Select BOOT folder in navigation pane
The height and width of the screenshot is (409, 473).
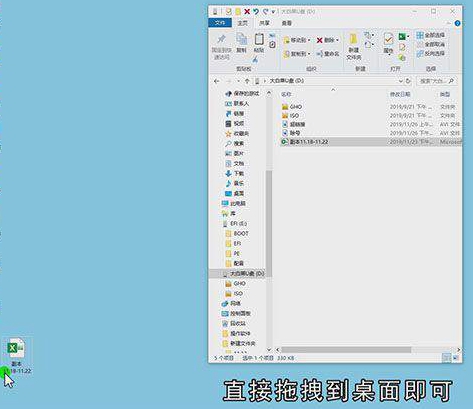(237, 234)
